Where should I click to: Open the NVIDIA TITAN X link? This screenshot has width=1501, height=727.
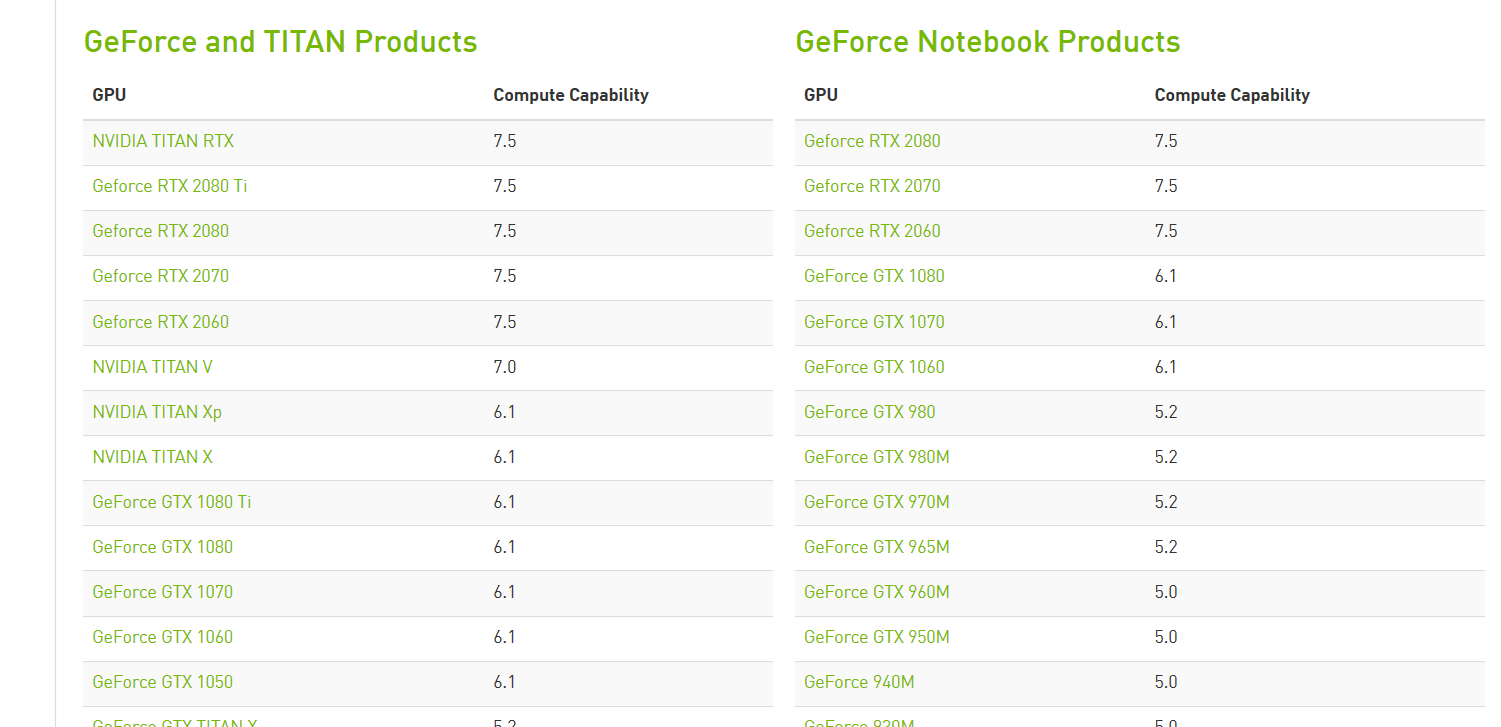(x=152, y=457)
